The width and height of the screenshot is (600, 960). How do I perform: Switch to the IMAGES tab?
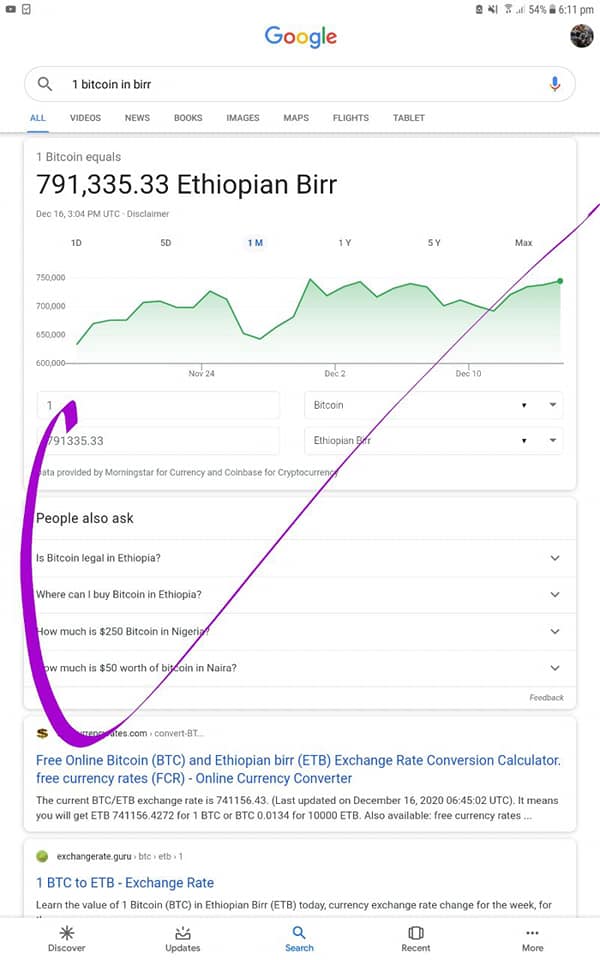(243, 118)
